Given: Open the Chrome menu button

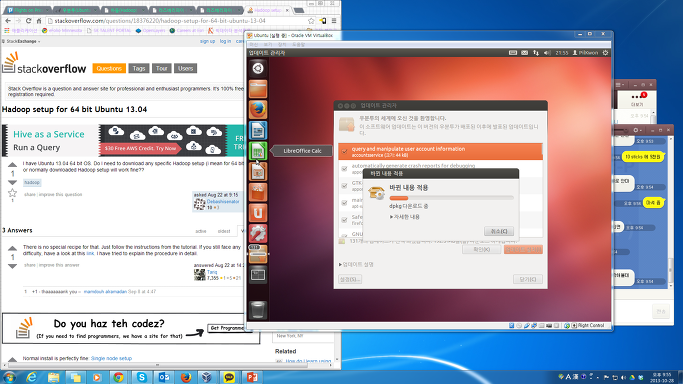Looking at the screenshot, I should point(334,21).
